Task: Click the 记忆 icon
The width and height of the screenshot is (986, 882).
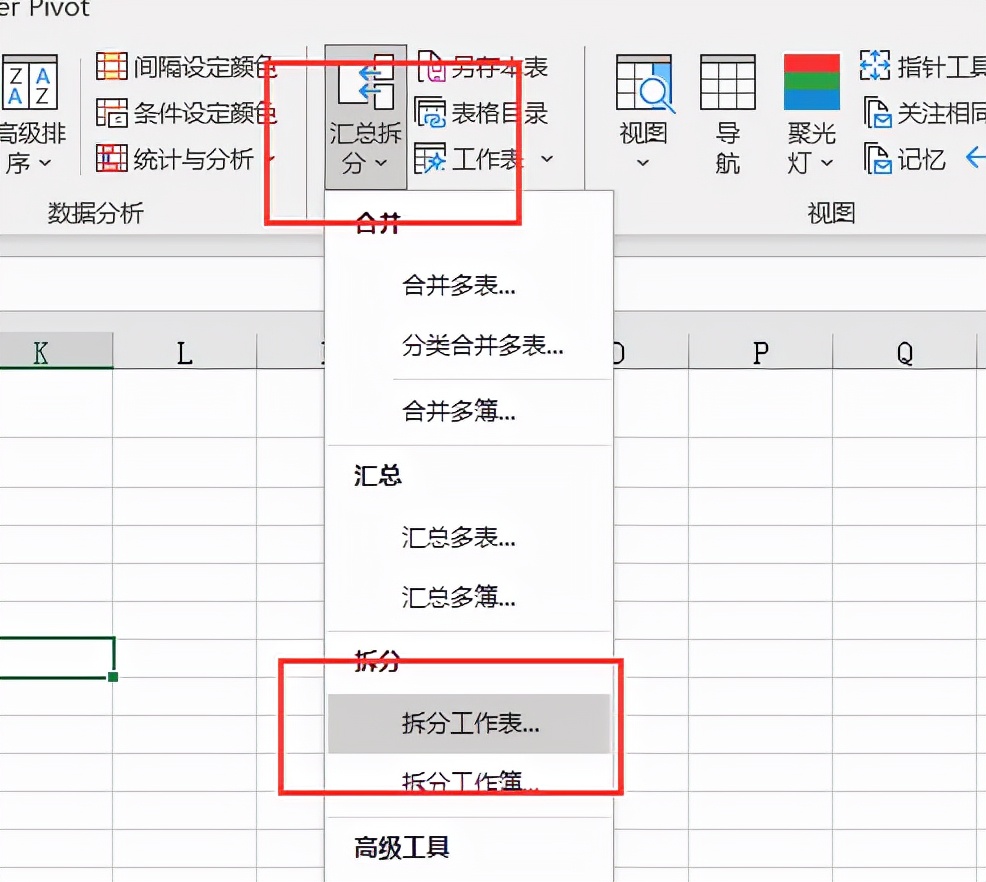Action: pyautogui.click(x=877, y=158)
